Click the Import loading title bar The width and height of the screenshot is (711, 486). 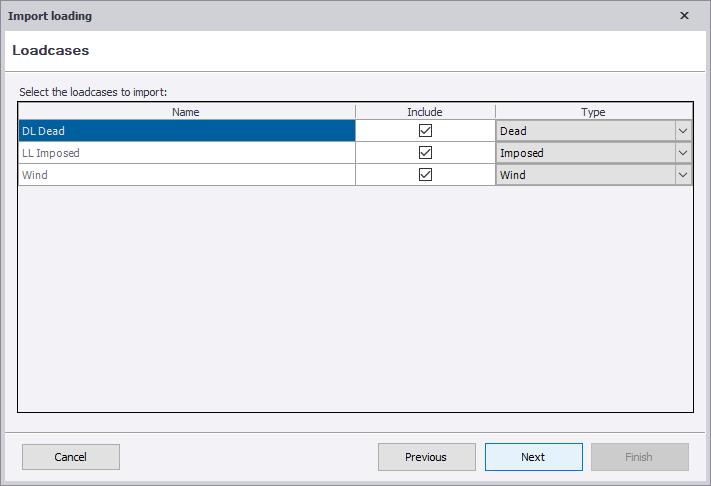coord(300,15)
